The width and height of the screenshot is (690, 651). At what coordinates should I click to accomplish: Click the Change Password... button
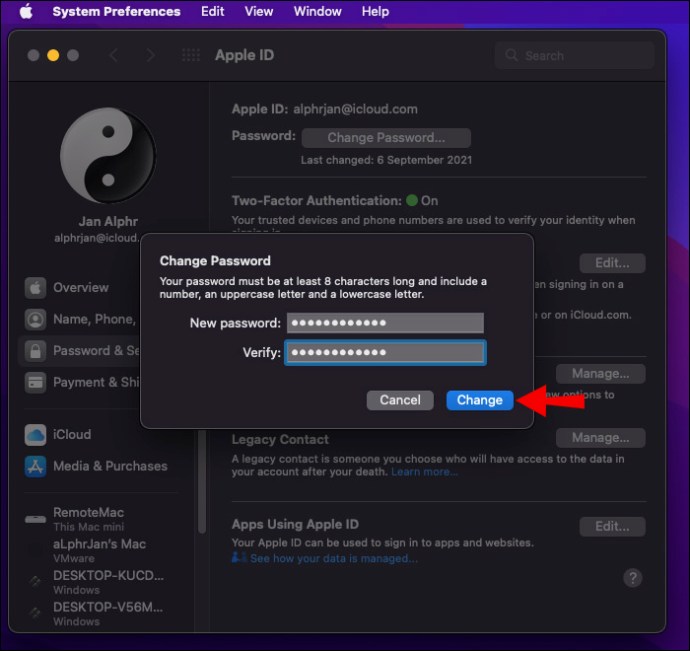click(x=386, y=138)
